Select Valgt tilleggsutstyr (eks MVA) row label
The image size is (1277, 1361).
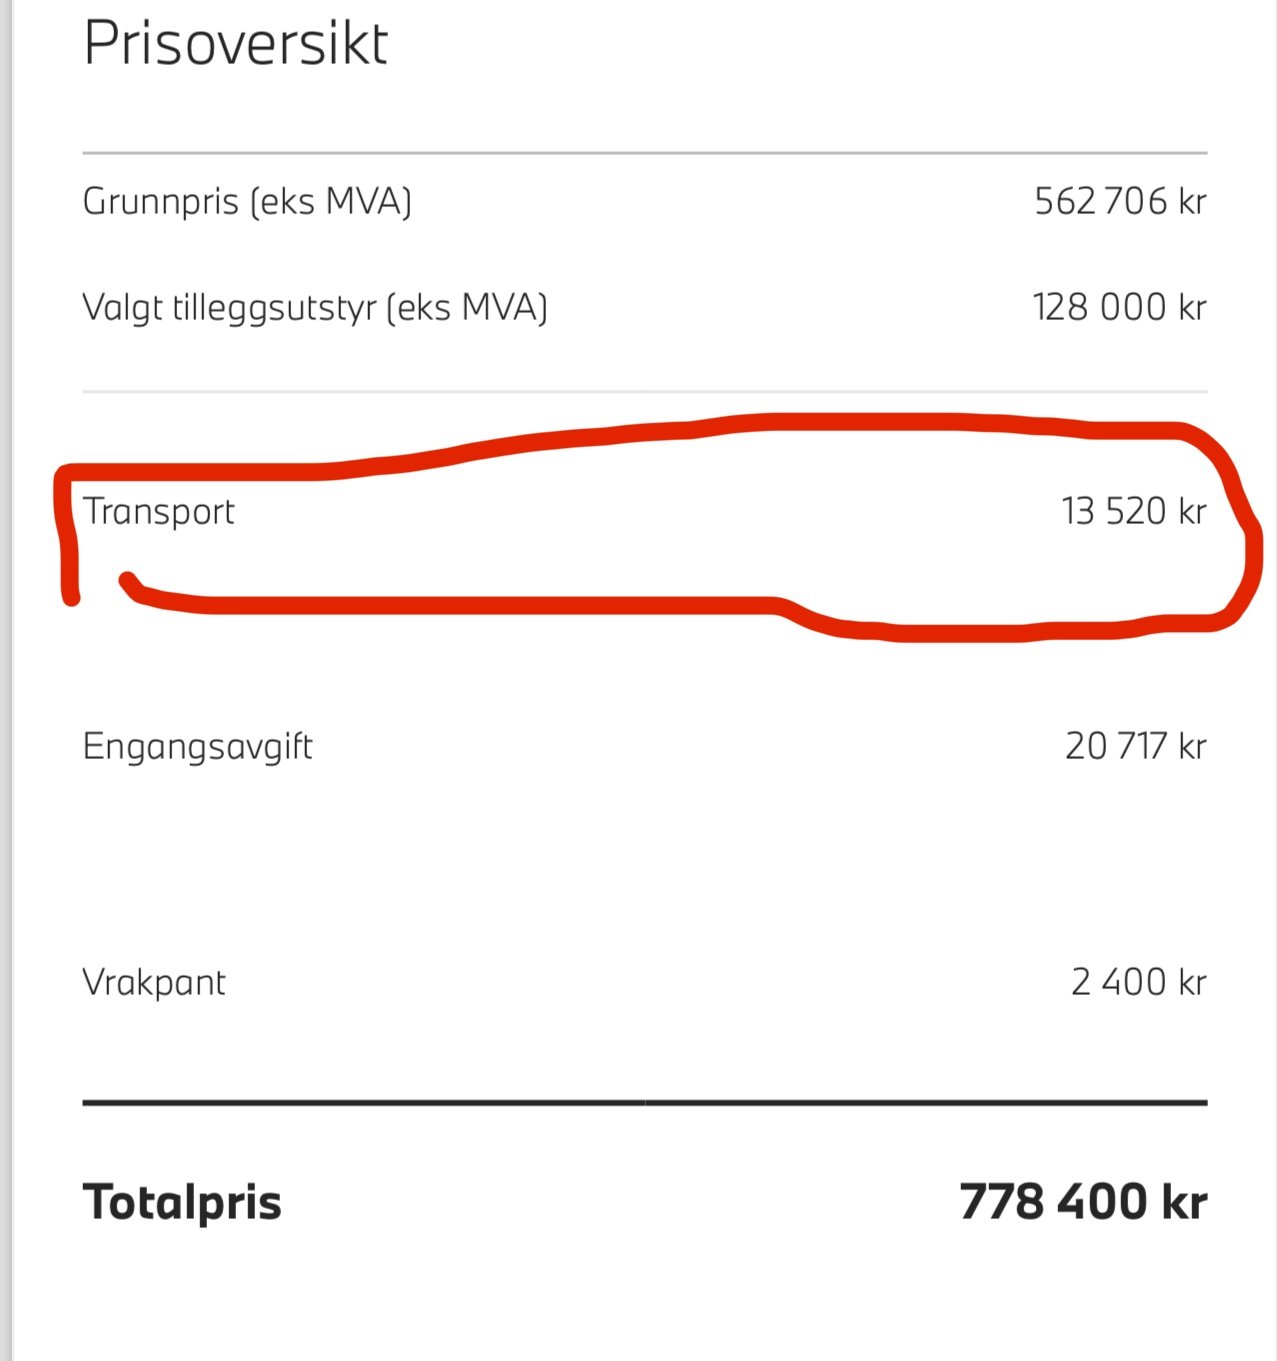(x=315, y=307)
